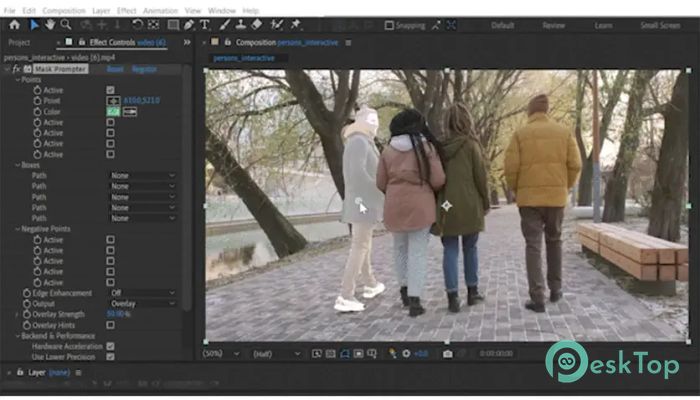Click the Point crosshair picker button
This screenshot has height=400, width=700.
coord(113,101)
